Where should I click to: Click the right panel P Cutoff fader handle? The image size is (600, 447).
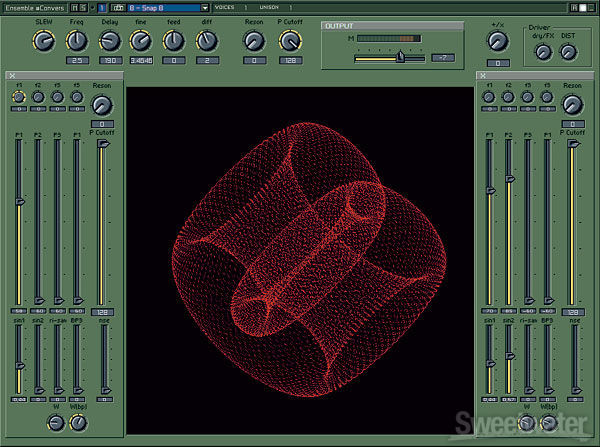pos(572,144)
